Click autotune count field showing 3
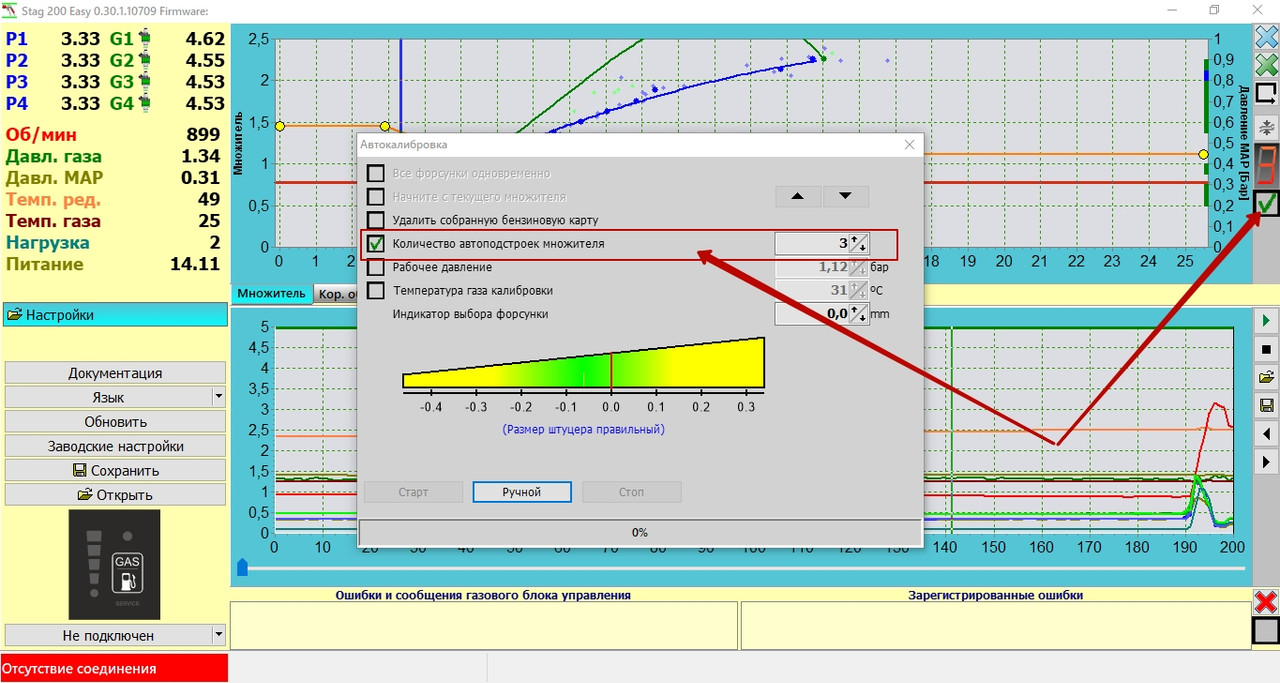Viewport: 1280px width, 683px height. (x=813, y=243)
